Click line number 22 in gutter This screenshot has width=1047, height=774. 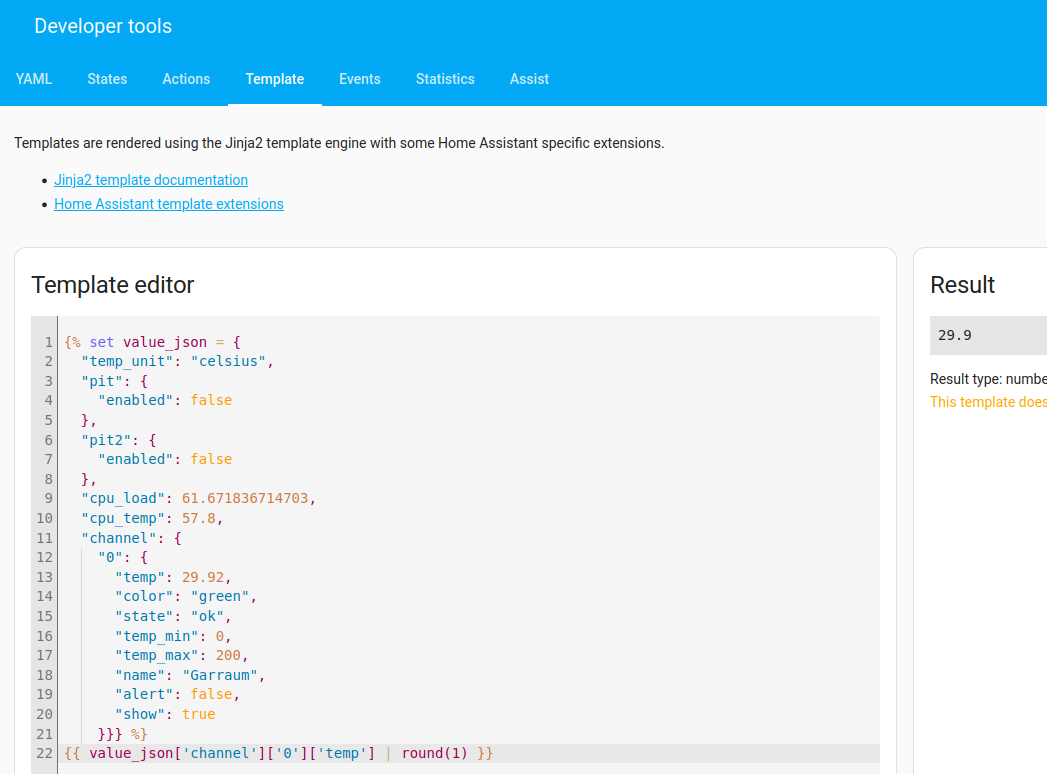coord(44,753)
